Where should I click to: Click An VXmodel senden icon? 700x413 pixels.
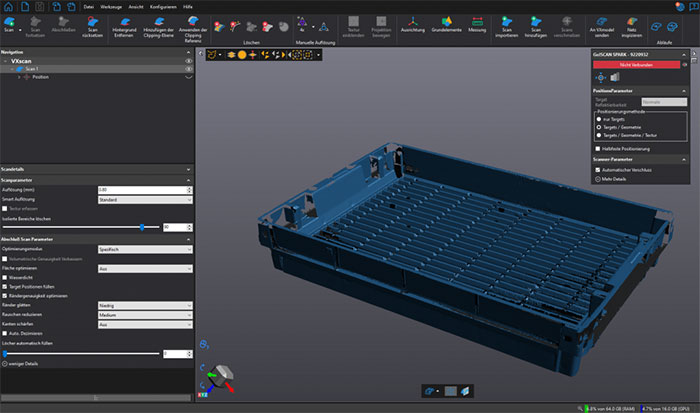pyautogui.click(x=602, y=27)
